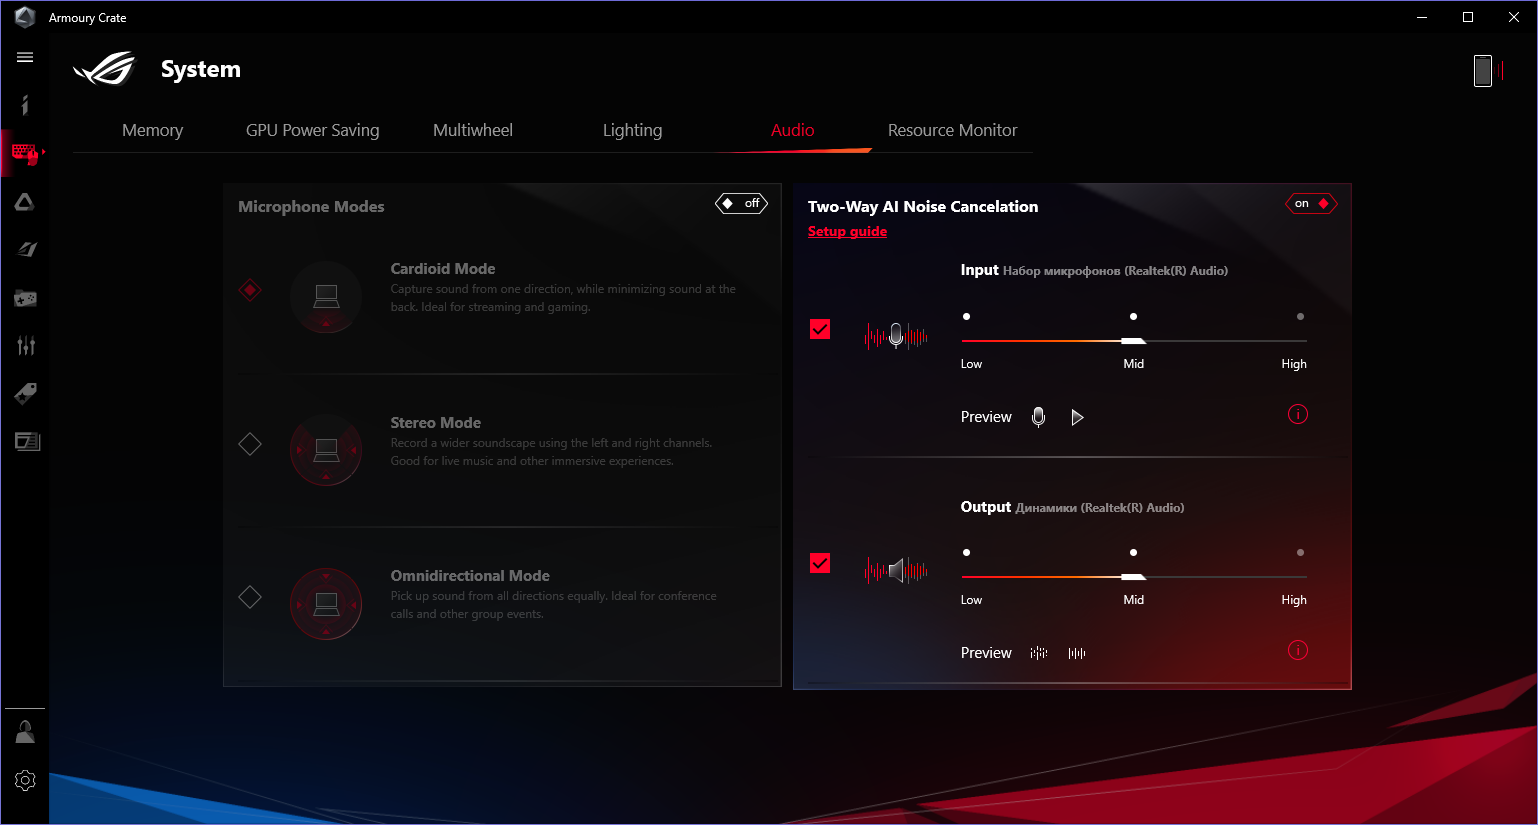Click the Low dot above Input slider
The height and width of the screenshot is (825, 1538).
point(966,316)
